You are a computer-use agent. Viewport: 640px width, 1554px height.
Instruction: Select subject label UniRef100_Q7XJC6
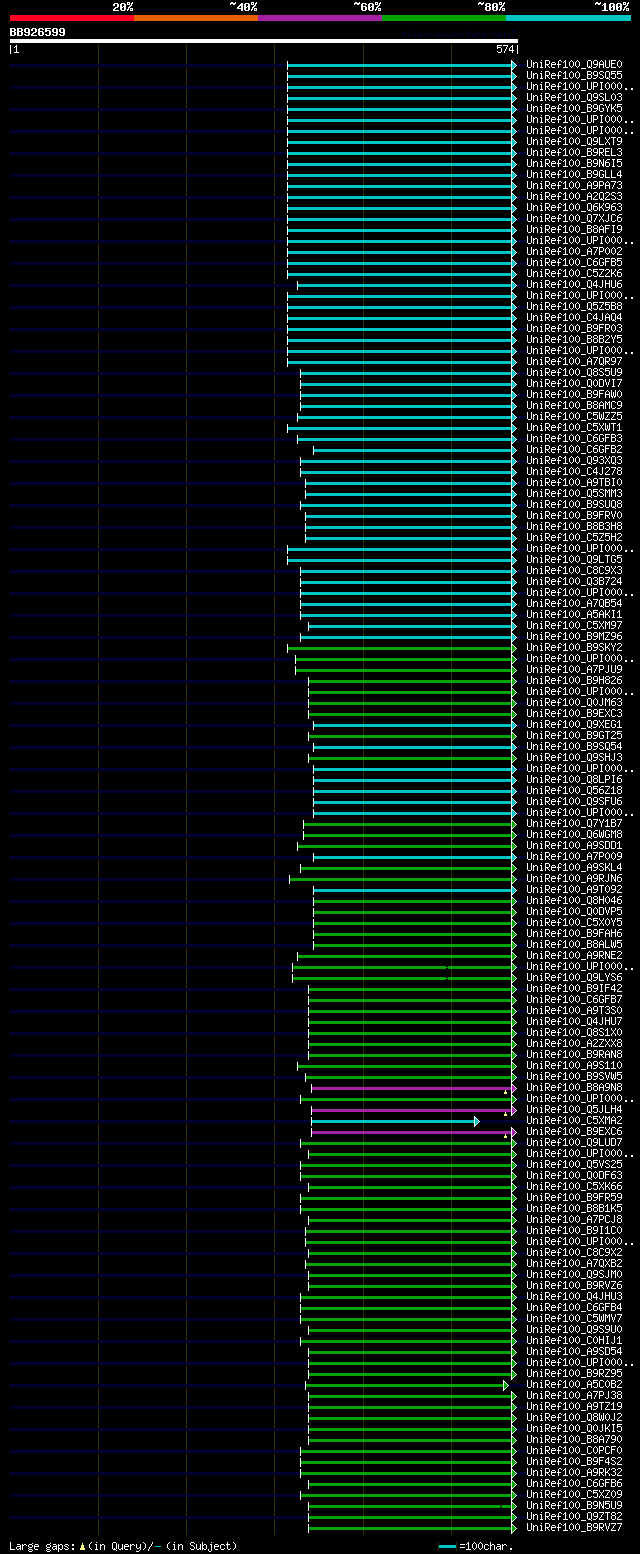click(x=574, y=219)
